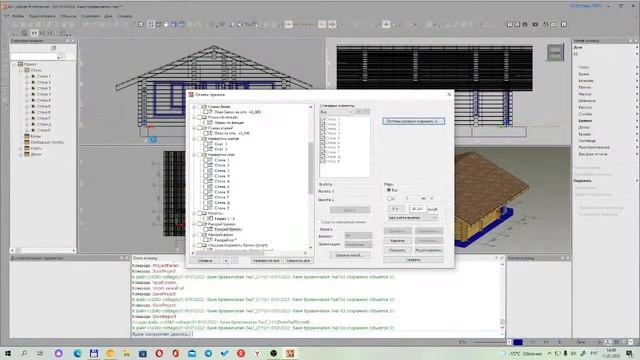Click the folder icon for Свободные столбы in the left panel

tap(27, 142)
